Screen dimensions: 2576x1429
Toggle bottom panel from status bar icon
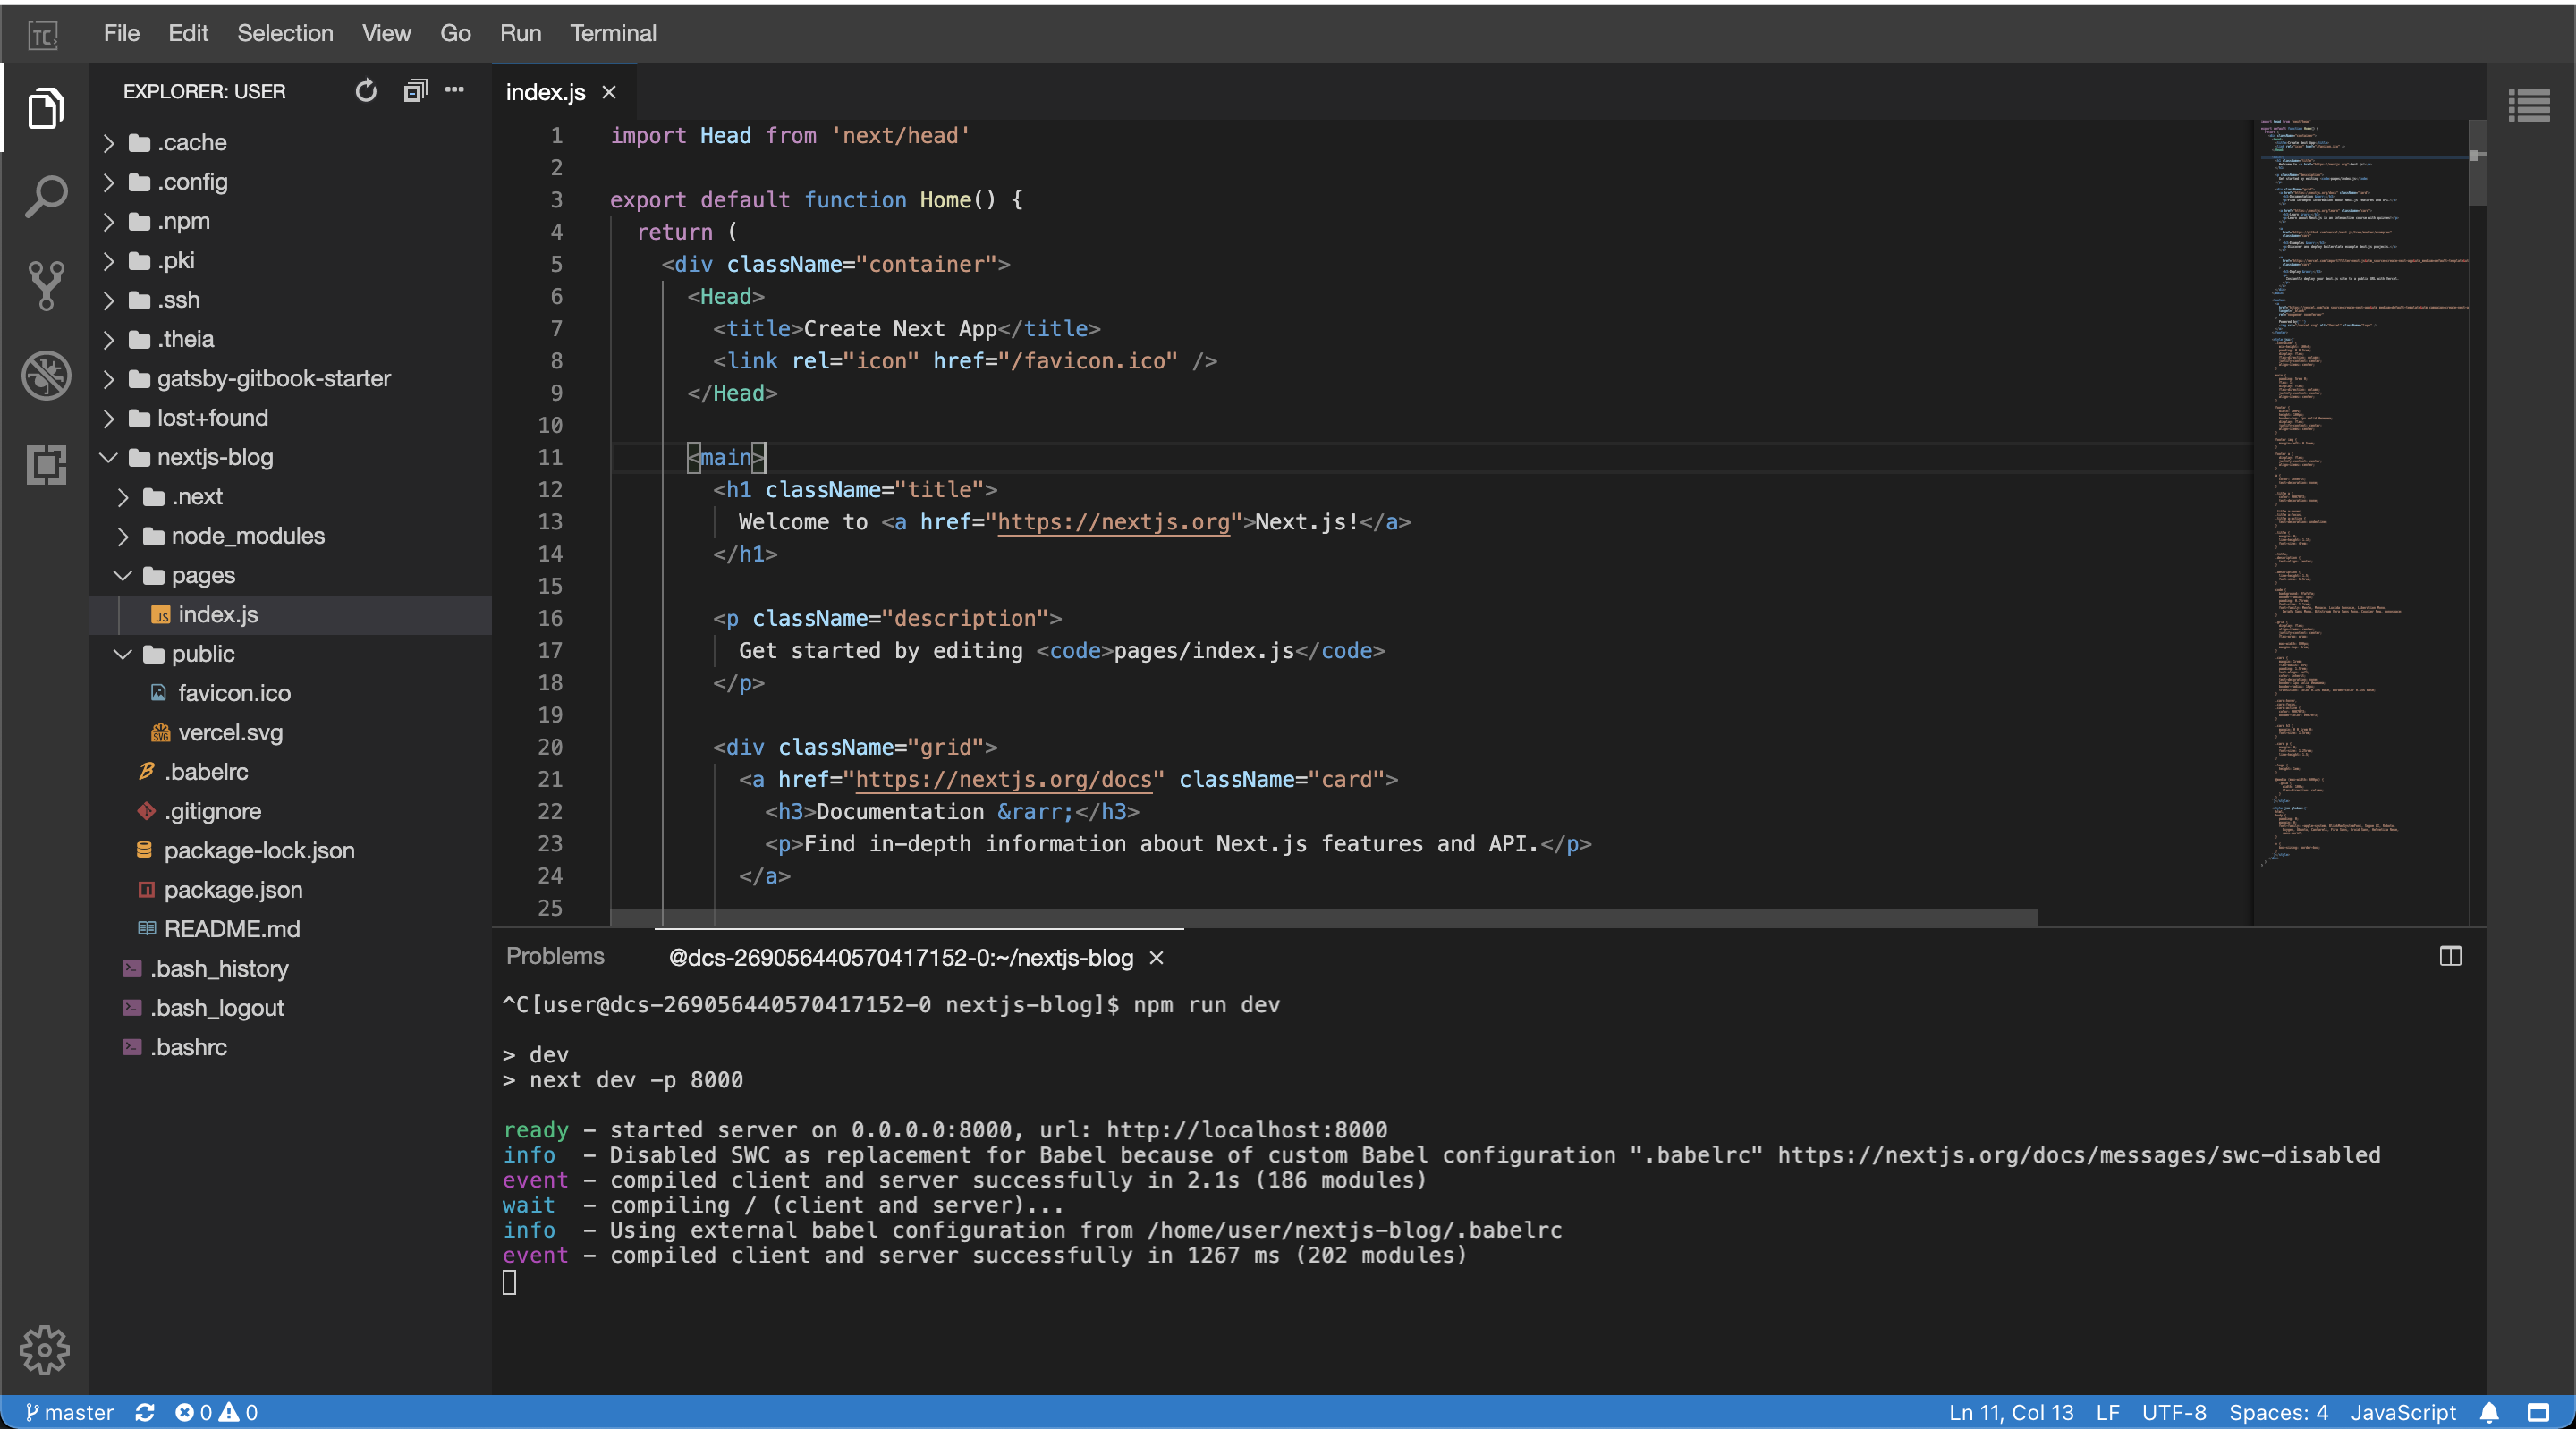tap(2538, 1412)
